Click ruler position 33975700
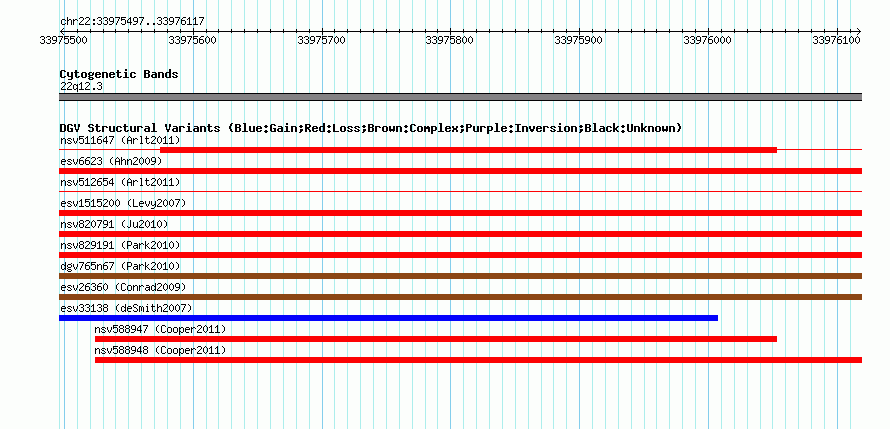 [322, 40]
